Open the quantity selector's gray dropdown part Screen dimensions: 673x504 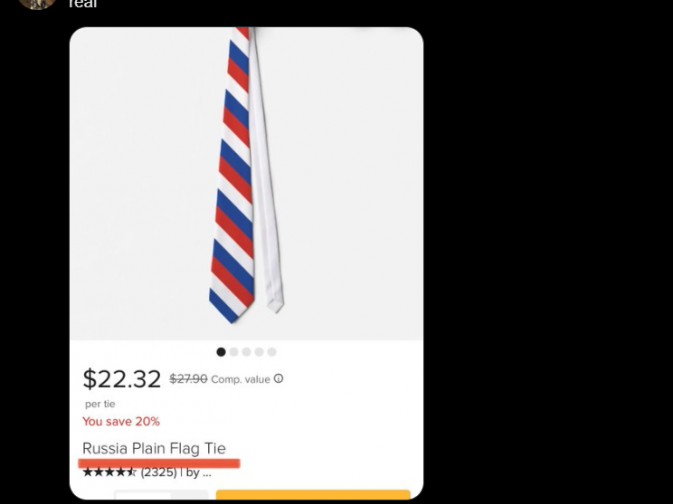tap(190, 495)
